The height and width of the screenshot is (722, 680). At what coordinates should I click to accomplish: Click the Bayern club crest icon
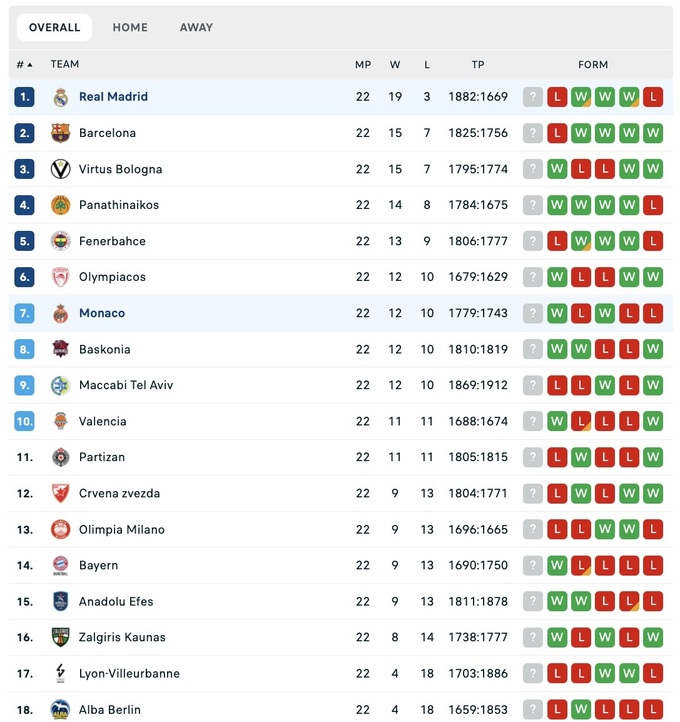point(61,565)
